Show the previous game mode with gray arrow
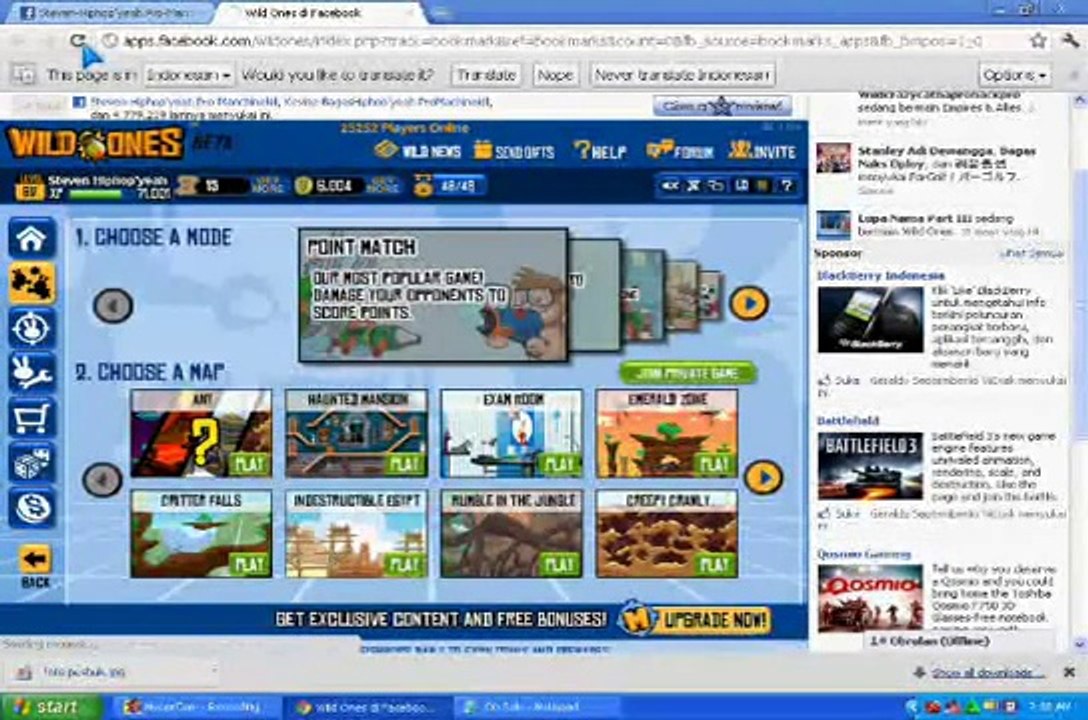Viewport: 1088px width, 720px height. (x=112, y=305)
